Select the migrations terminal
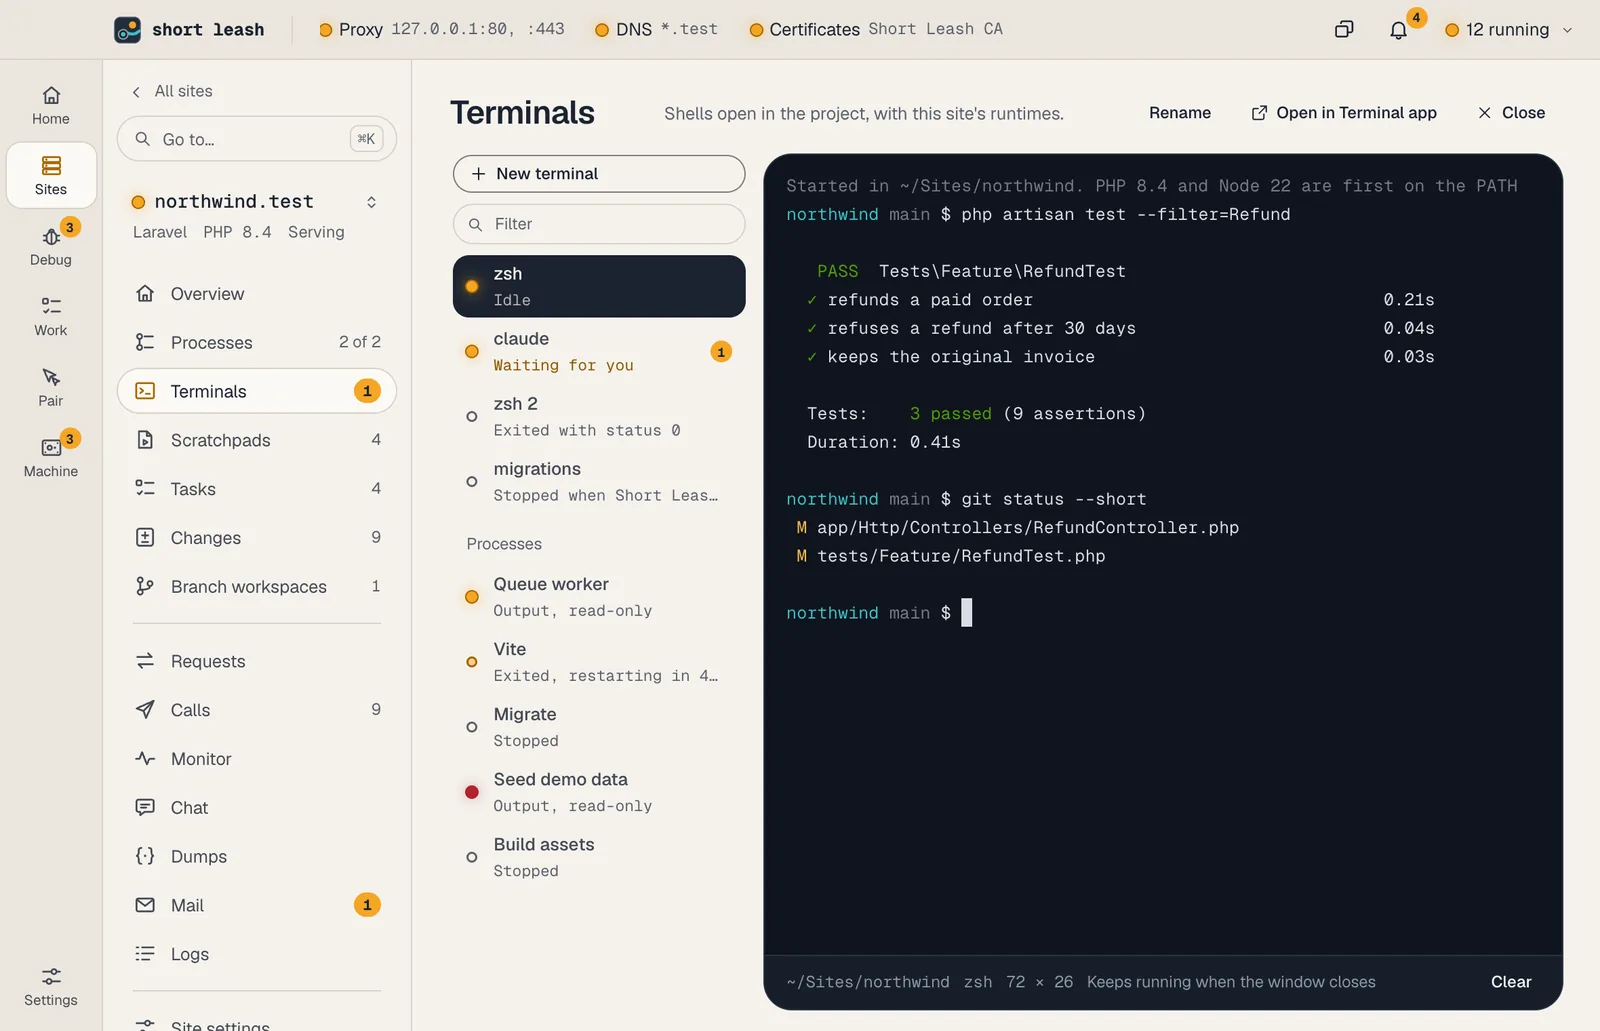The height and width of the screenshot is (1031, 1600). [599, 482]
